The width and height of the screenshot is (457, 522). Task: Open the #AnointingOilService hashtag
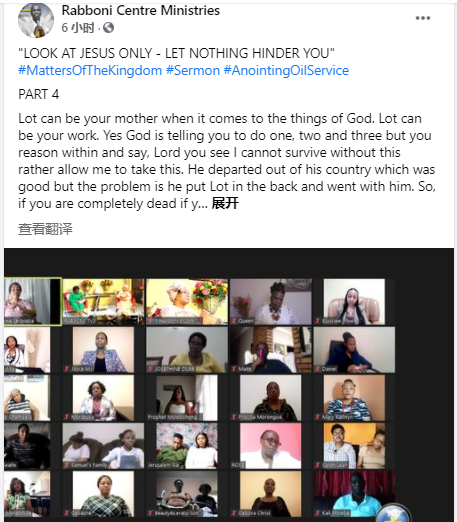pyautogui.click(x=286, y=70)
